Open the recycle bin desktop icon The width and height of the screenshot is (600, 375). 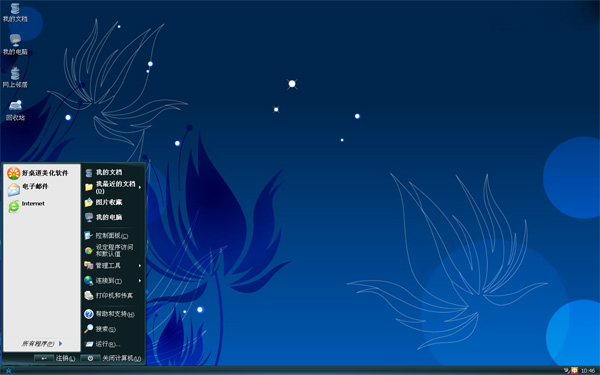coord(15,111)
